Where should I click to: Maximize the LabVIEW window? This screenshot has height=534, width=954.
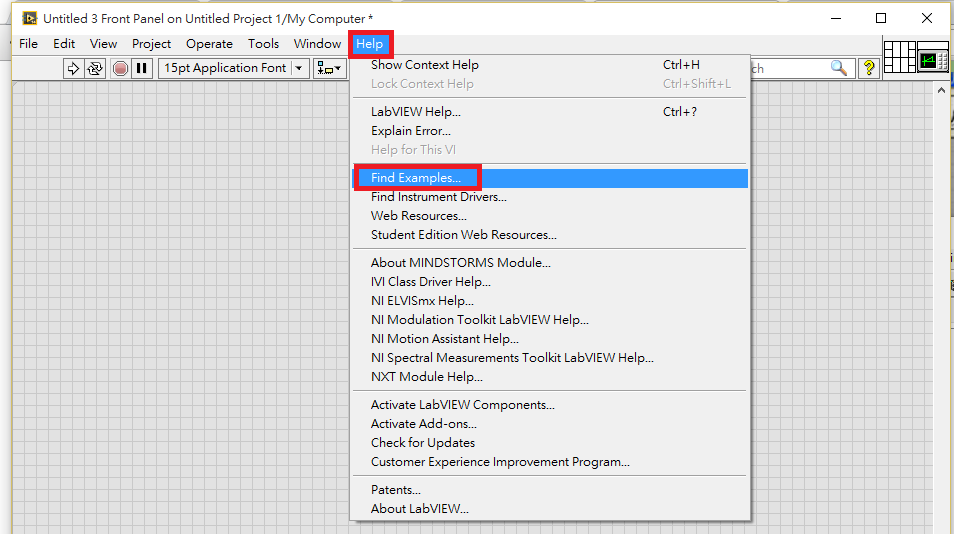coord(880,18)
